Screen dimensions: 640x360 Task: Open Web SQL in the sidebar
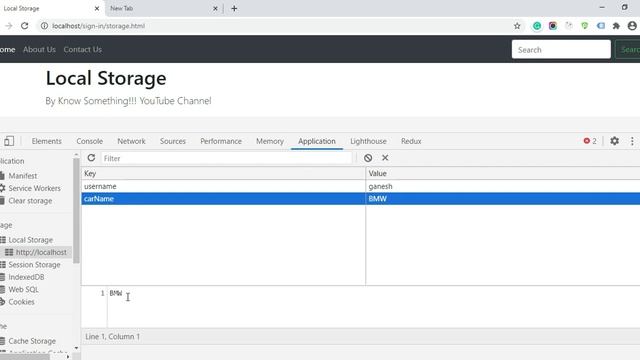[23, 289]
